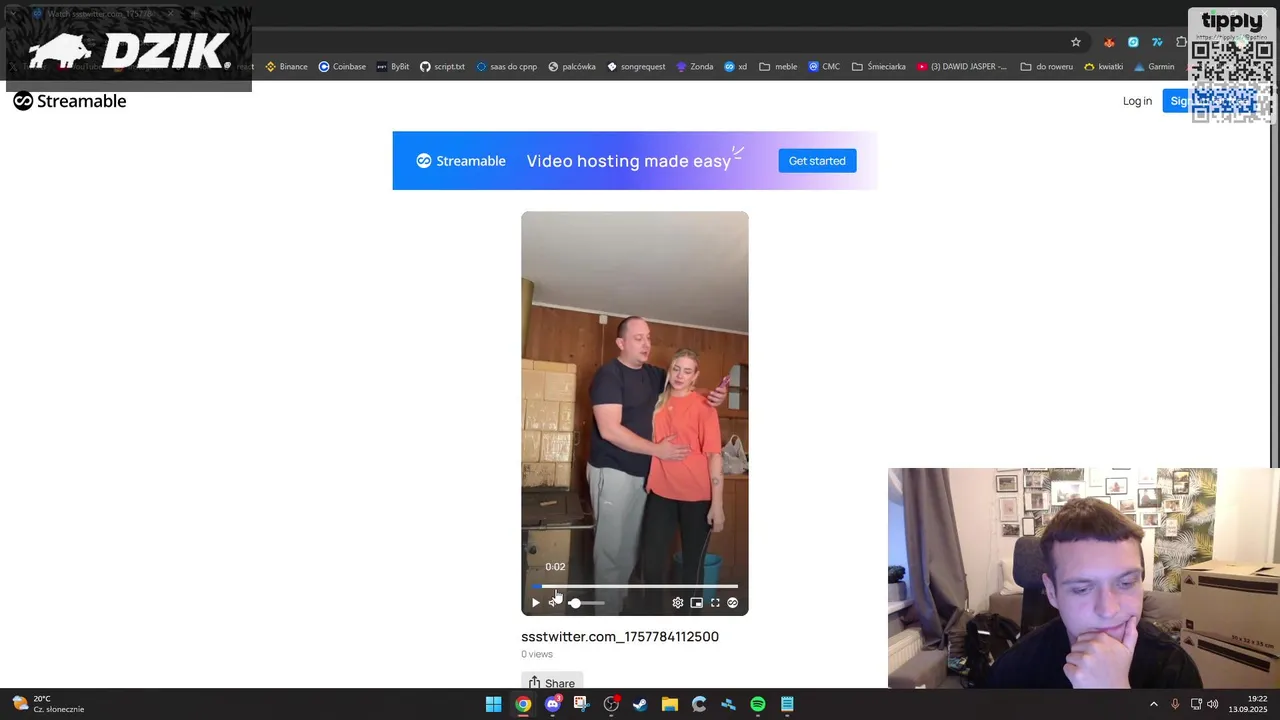
Task: Open the Garmin bookmark
Action: pyautogui.click(x=1154, y=67)
